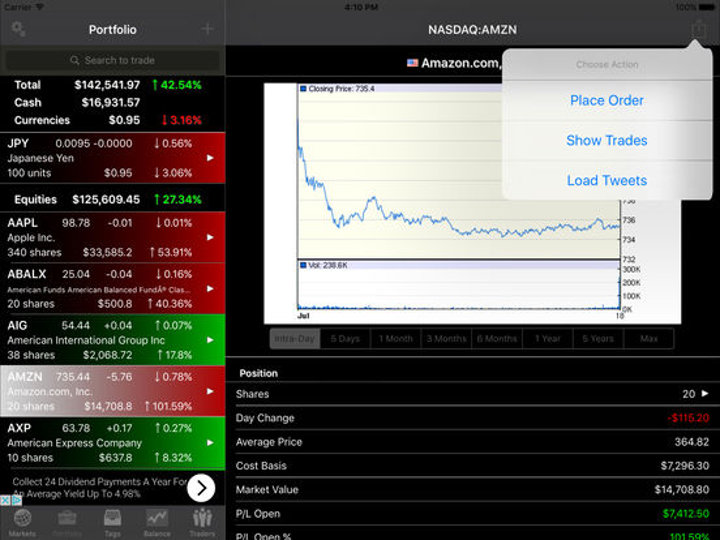This screenshot has height=540, width=720.
Task: Select the JPY ticker symbol
Action: click(18, 143)
